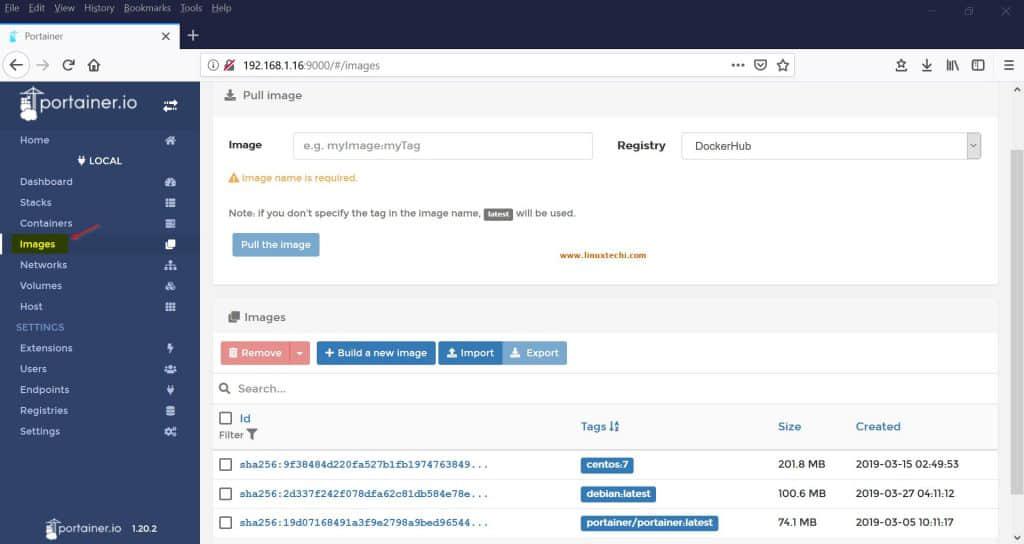This screenshot has width=1024, height=544.
Task: Click the Volumes cubes icon in sidebar
Action: (170, 286)
